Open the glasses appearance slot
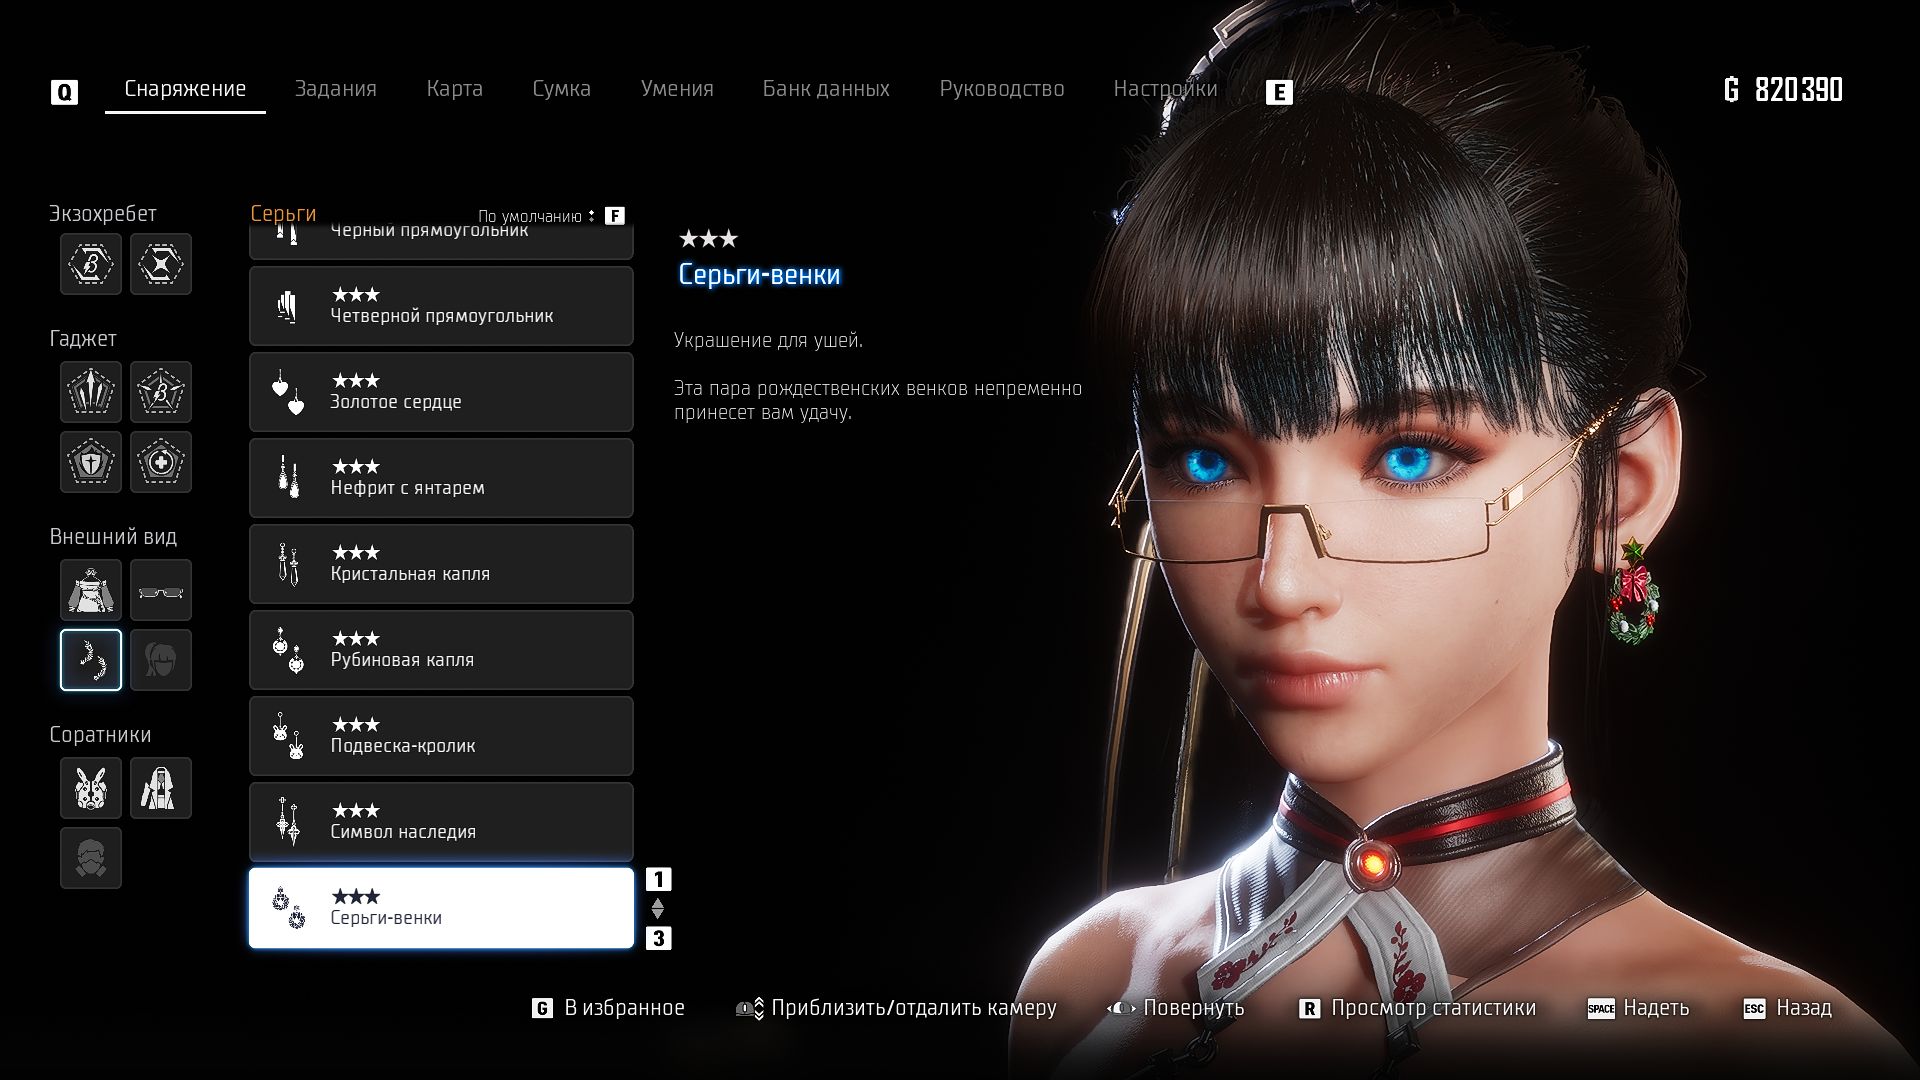This screenshot has height=1080, width=1920. (x=161, y=590)
